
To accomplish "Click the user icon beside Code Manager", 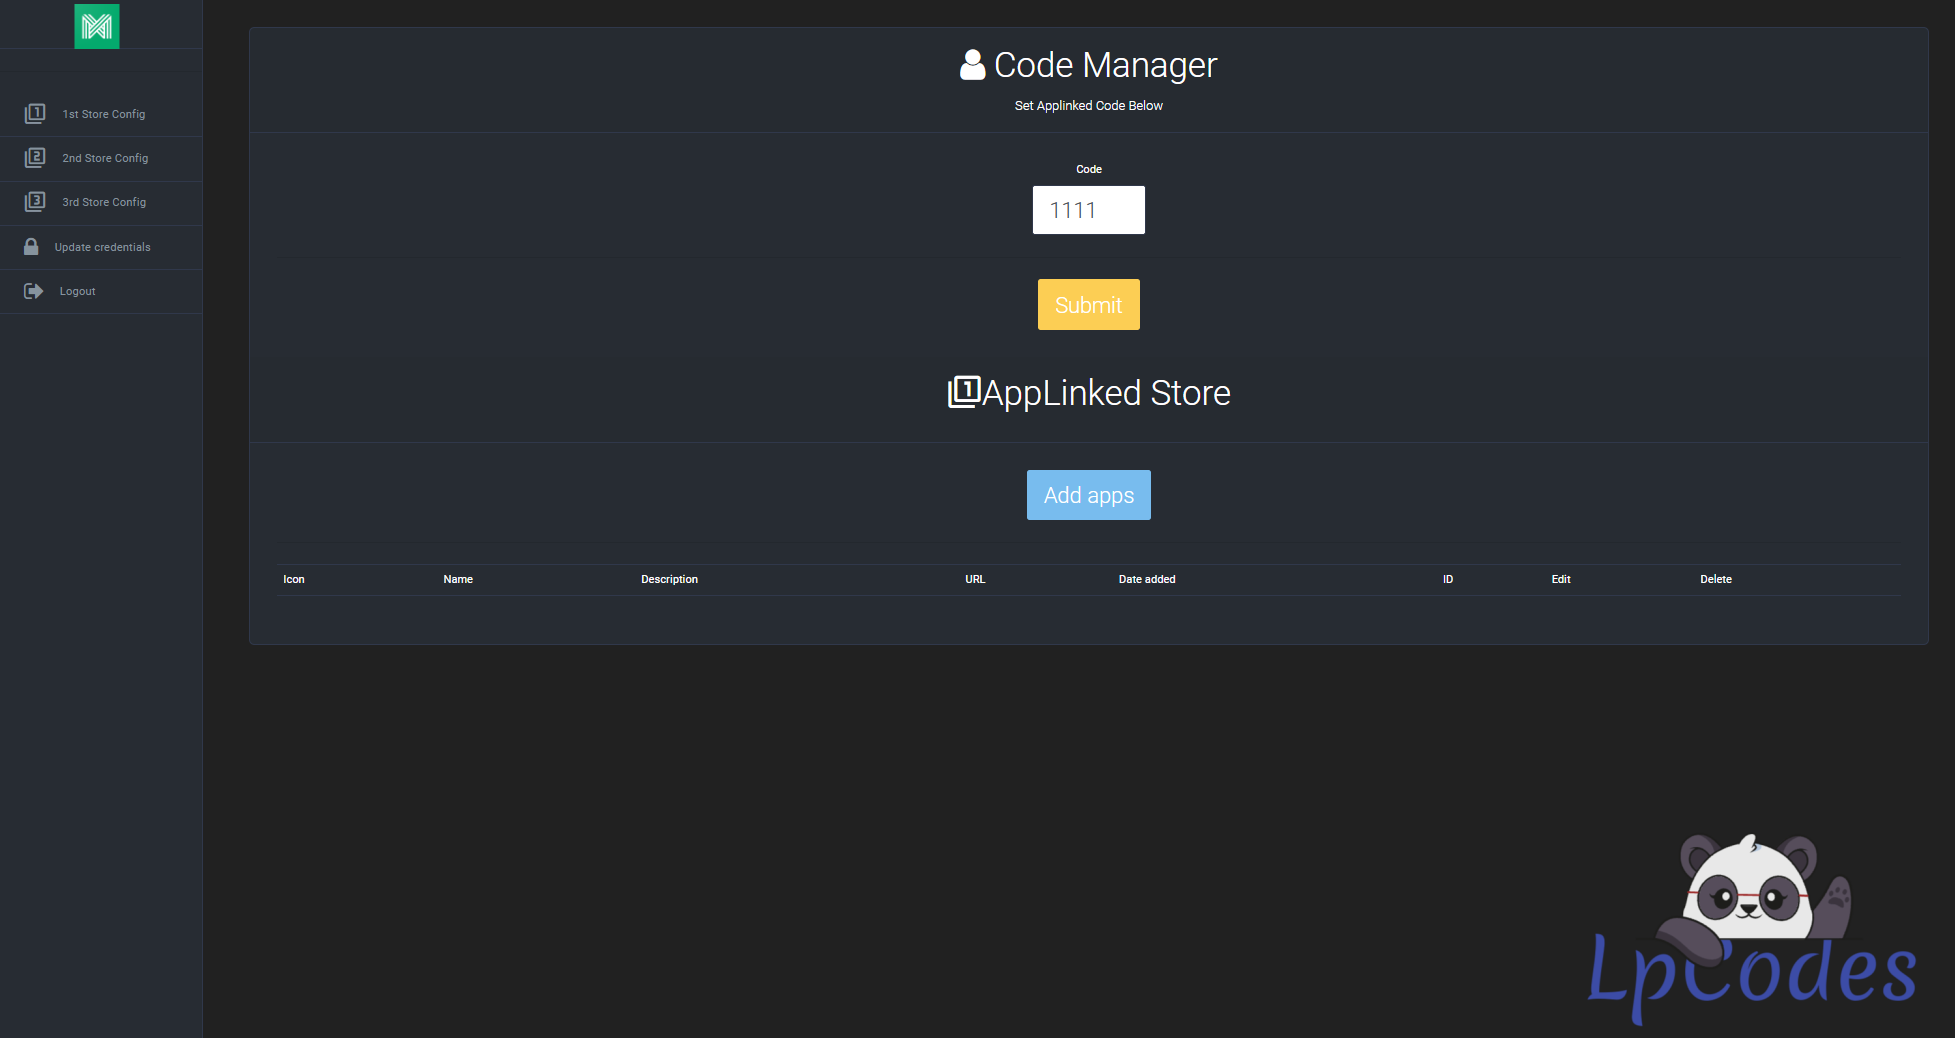I will coord(972,65).
